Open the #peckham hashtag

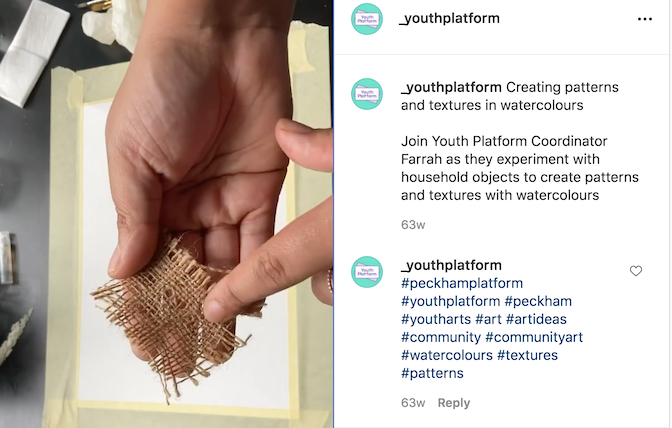tap(538, 301)
